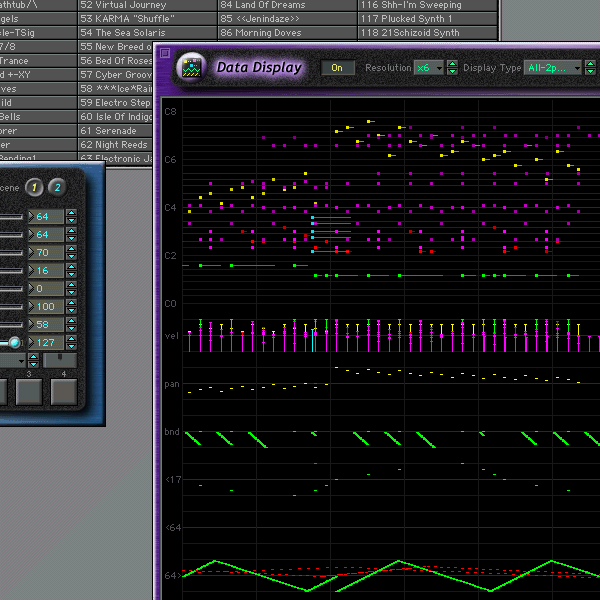Screen dimensions: 600x600
Task: Increase the 70 value with its up arrow
Action: (x=71, y=249)
